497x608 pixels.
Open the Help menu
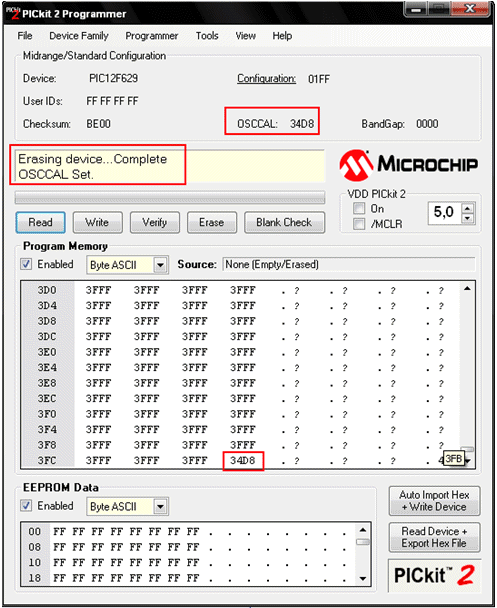click(282, 36)
